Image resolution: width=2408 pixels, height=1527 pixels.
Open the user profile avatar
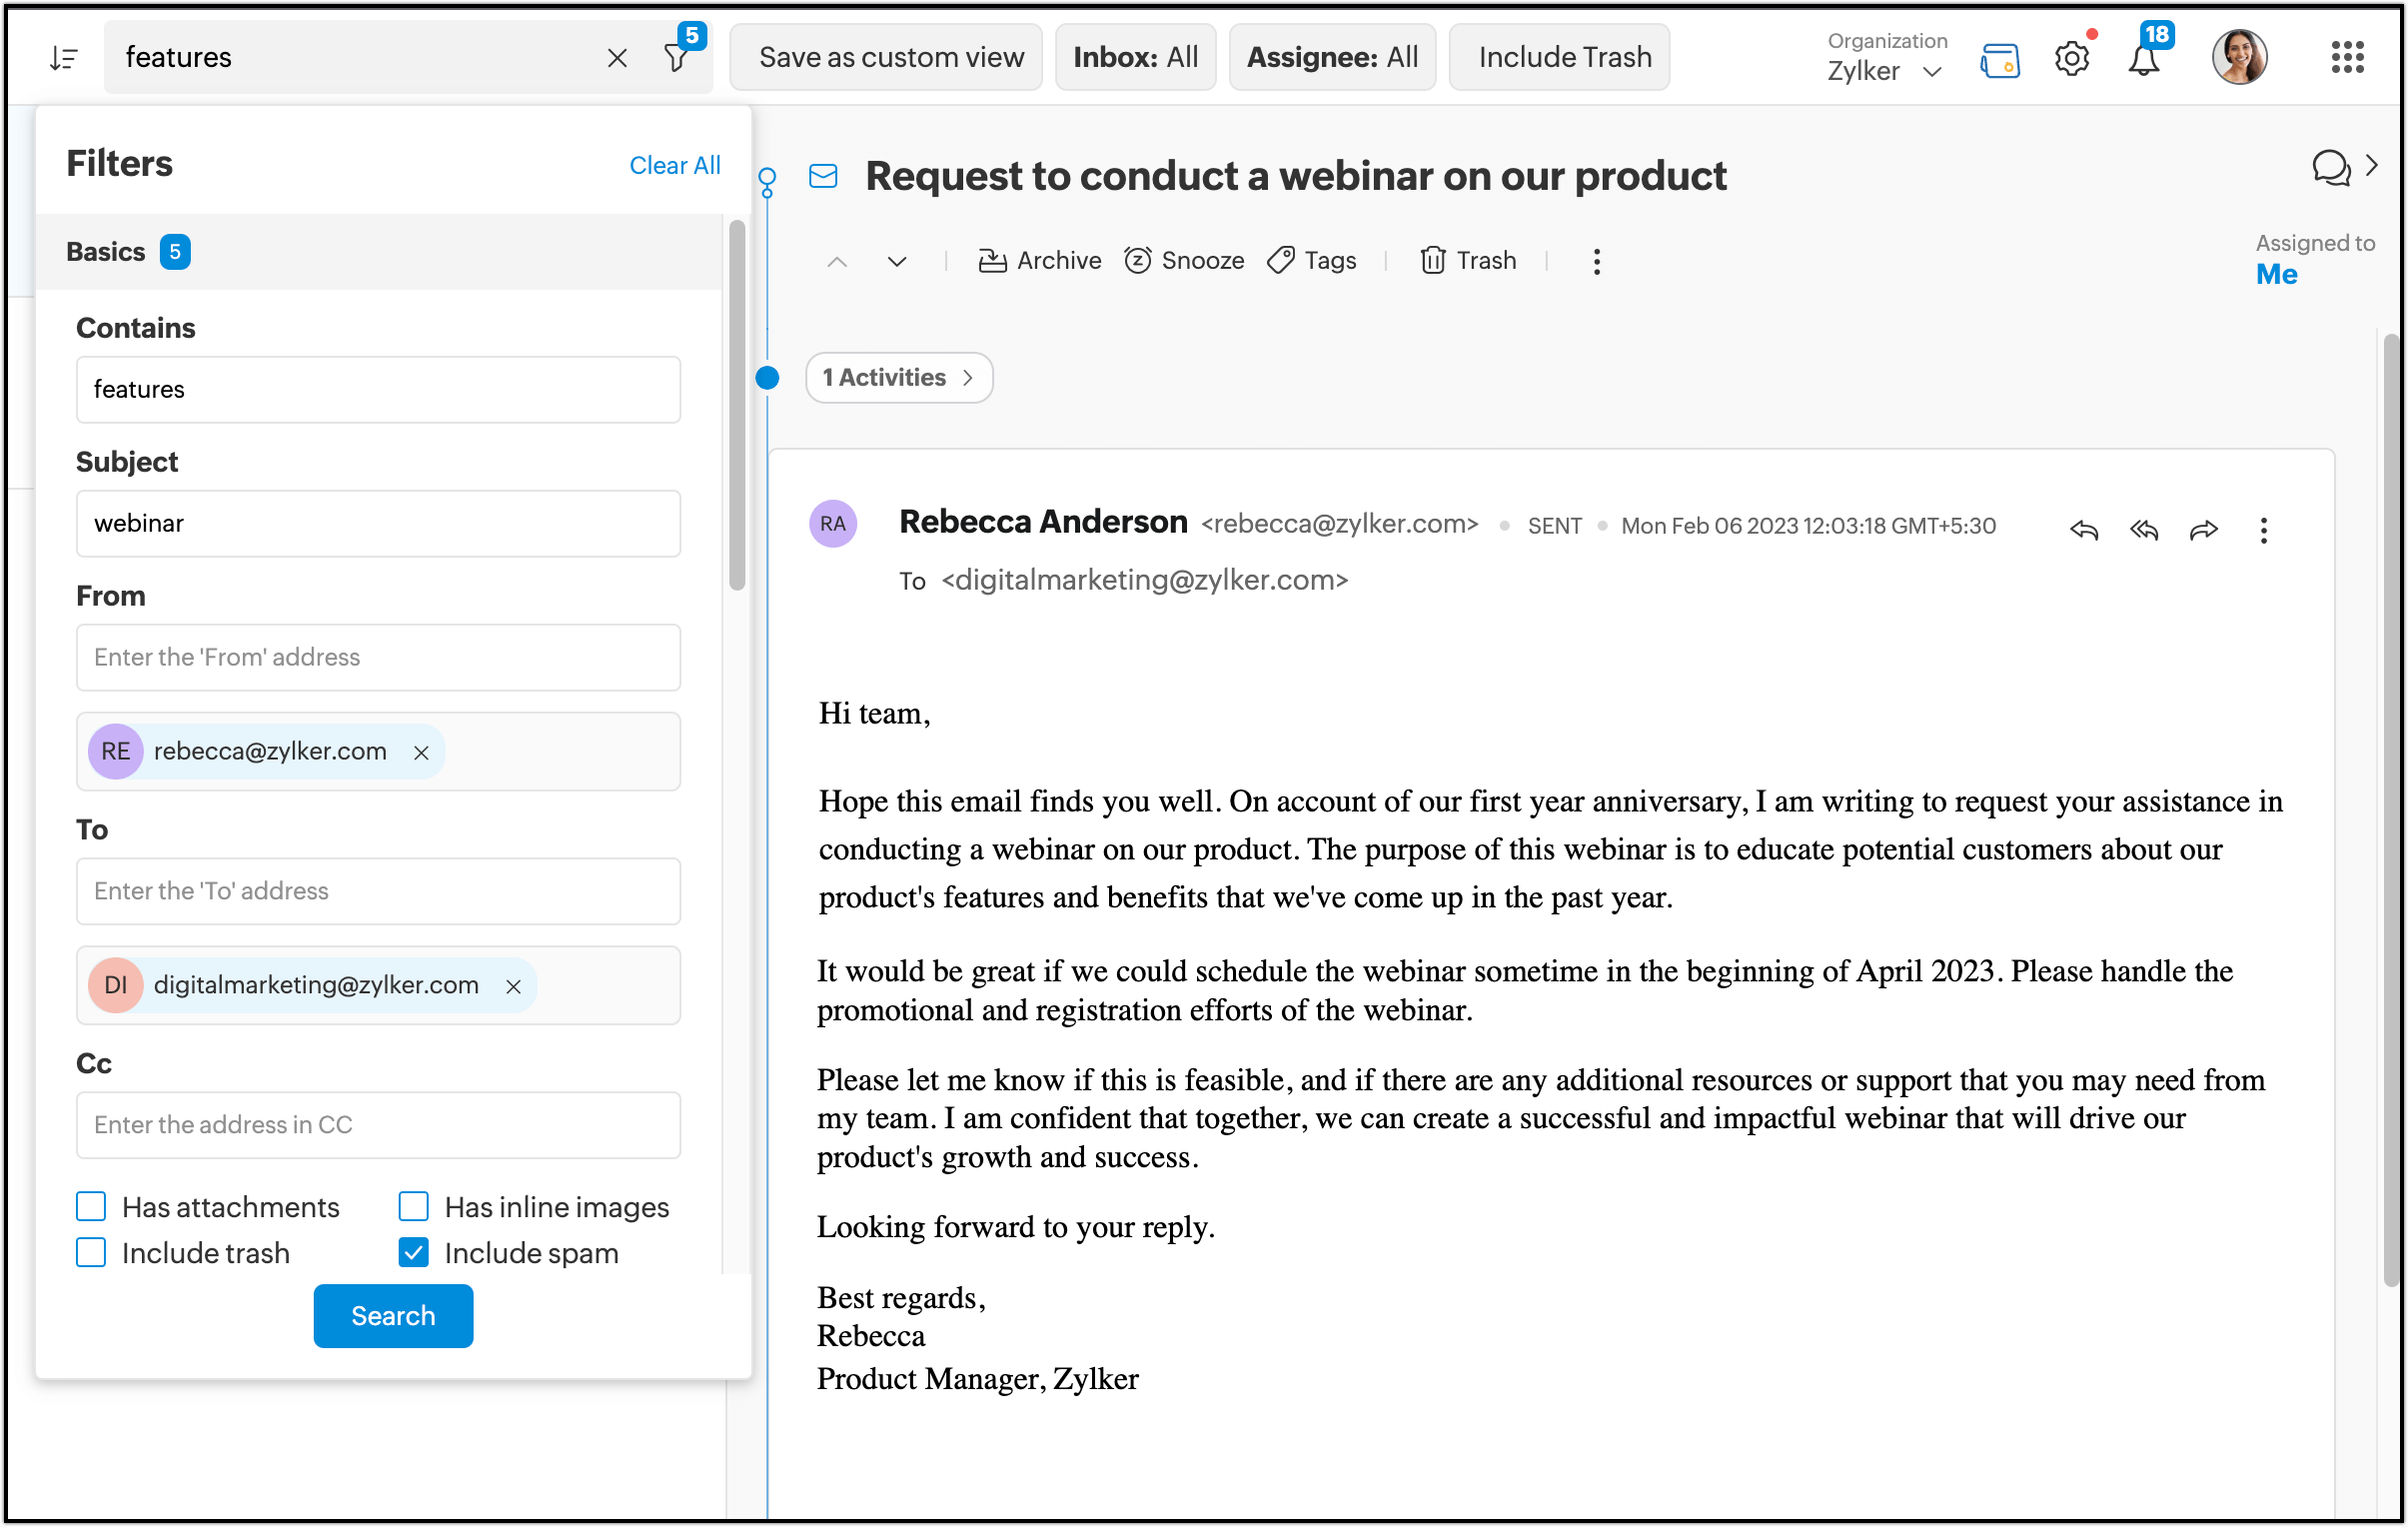click(2238, 57)
